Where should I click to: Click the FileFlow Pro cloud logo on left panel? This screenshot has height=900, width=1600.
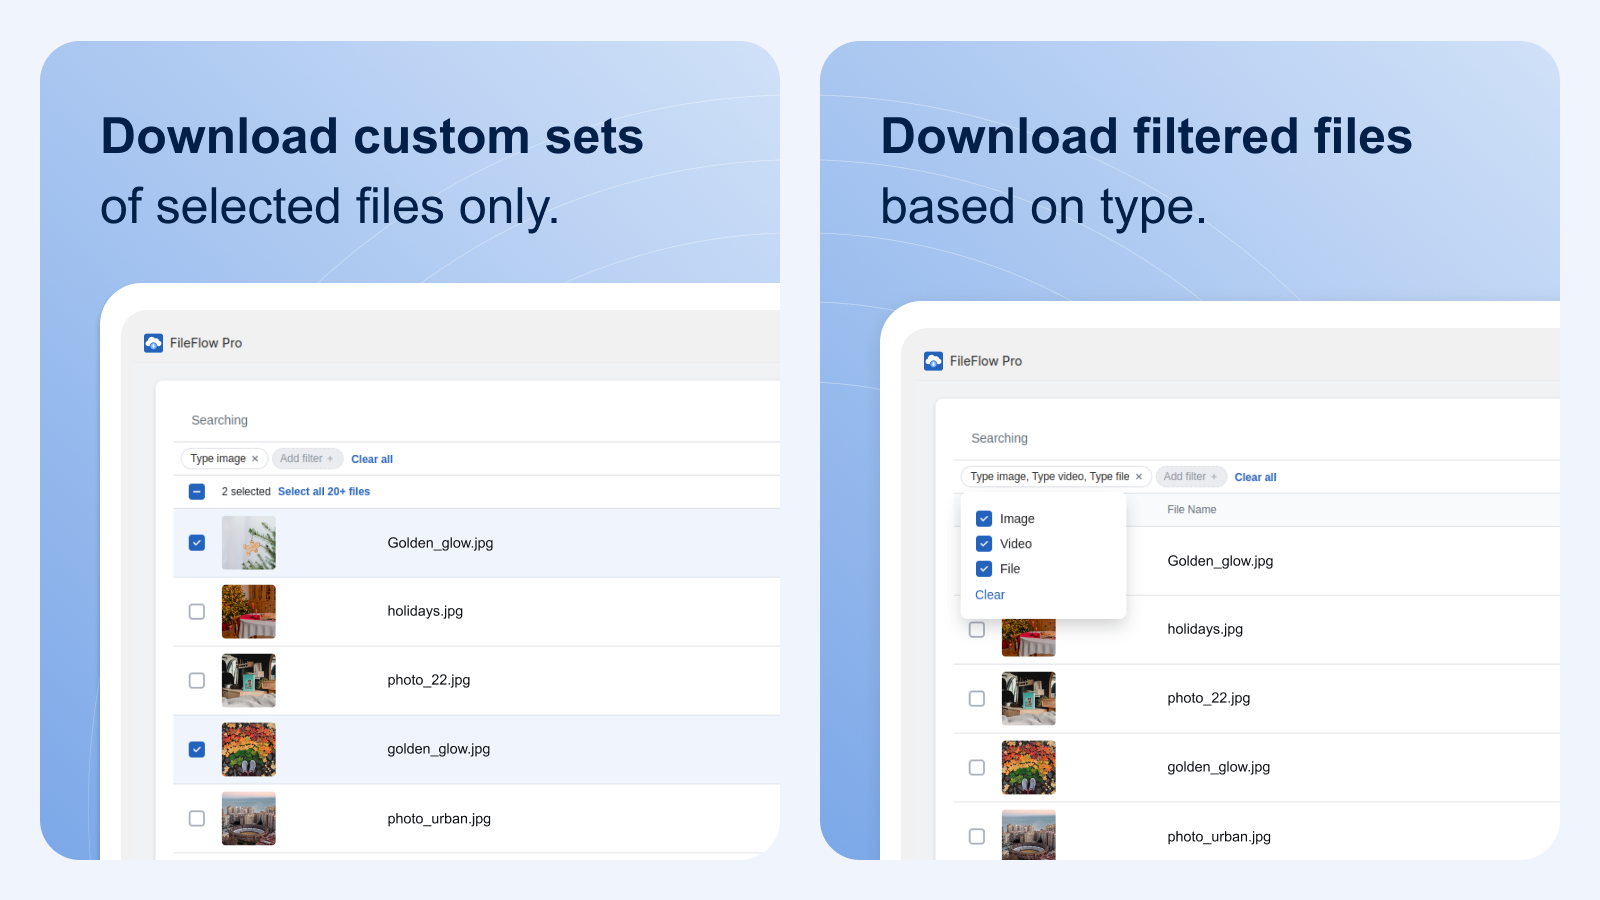[x=153, y=342]
